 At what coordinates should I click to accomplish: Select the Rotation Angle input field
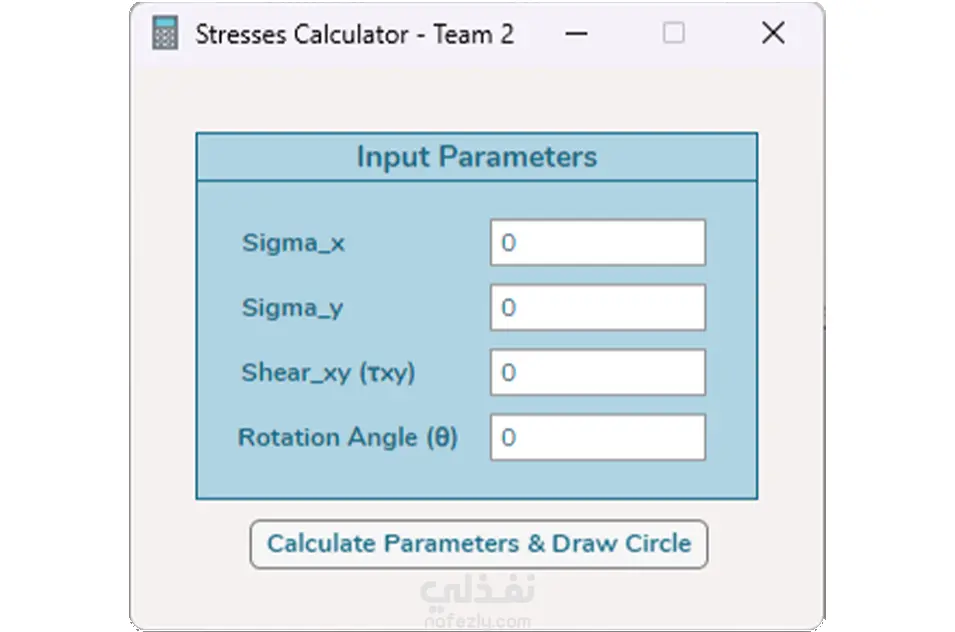[597, 438]
